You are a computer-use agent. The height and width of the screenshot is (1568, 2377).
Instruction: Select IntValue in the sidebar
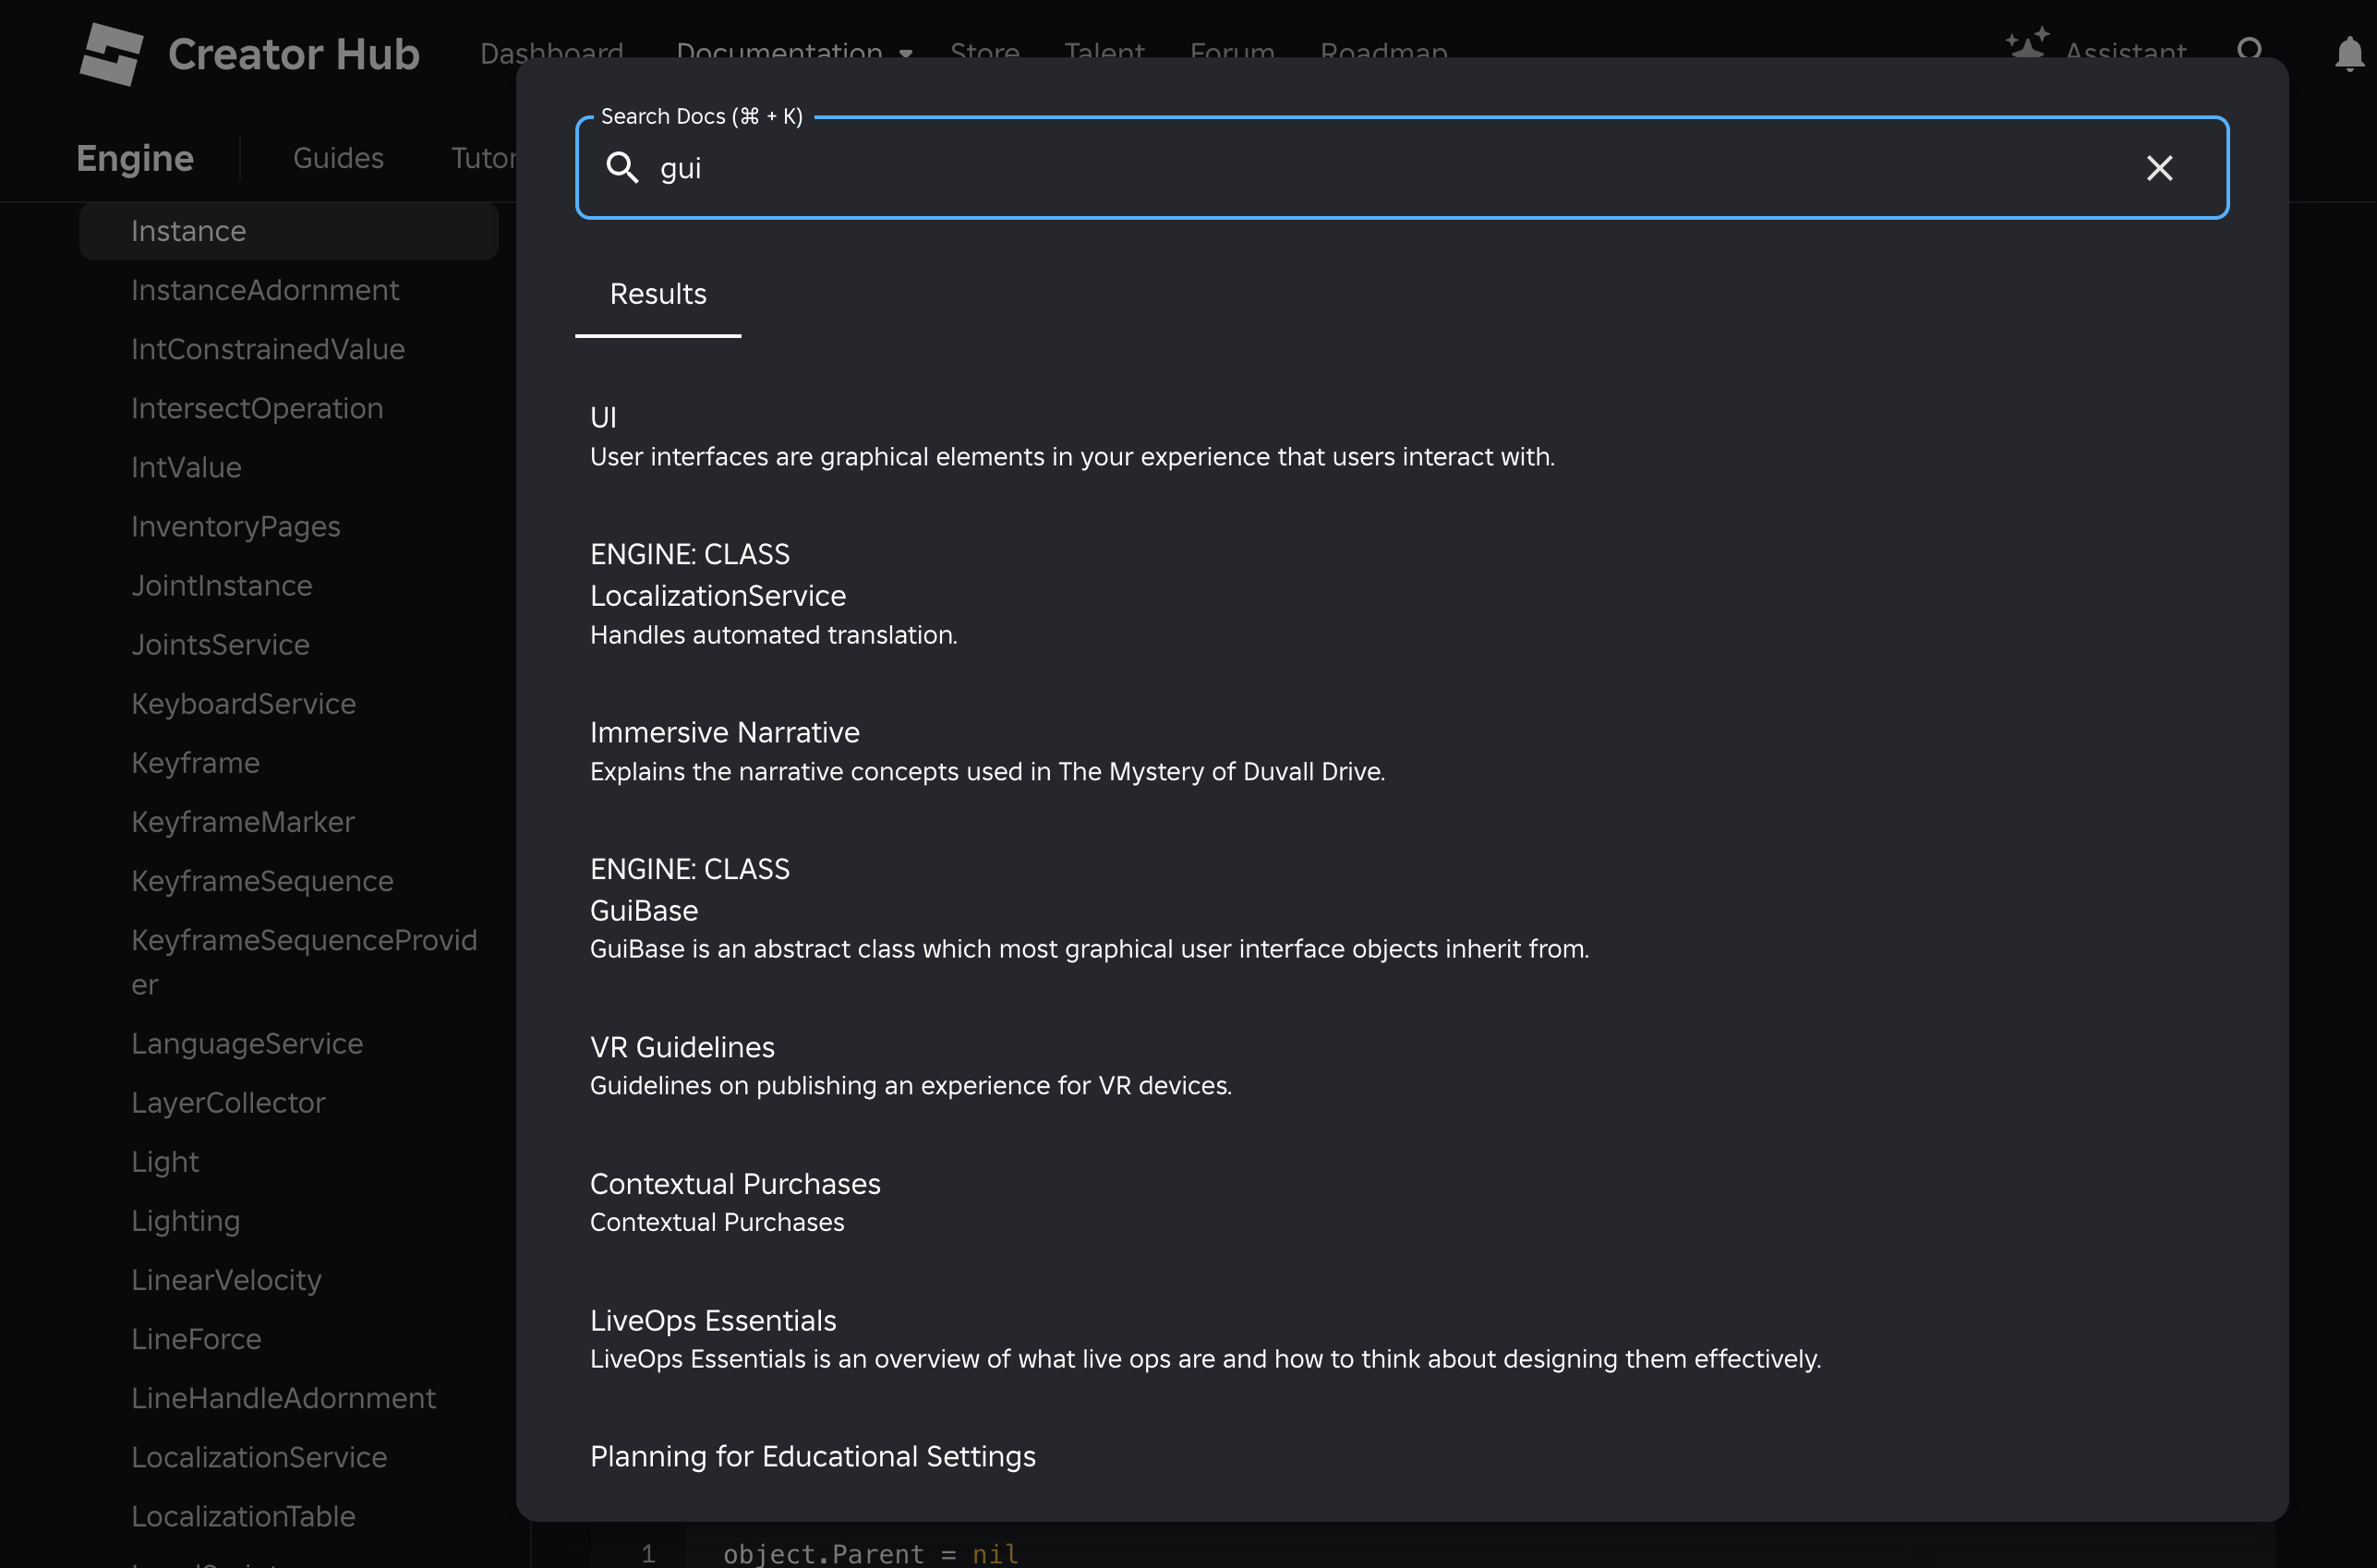coord(186,467)
